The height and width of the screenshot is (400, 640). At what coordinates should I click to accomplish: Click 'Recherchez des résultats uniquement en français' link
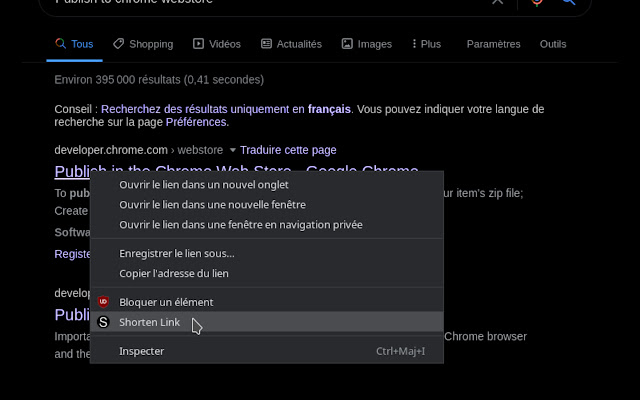(226, 109)
